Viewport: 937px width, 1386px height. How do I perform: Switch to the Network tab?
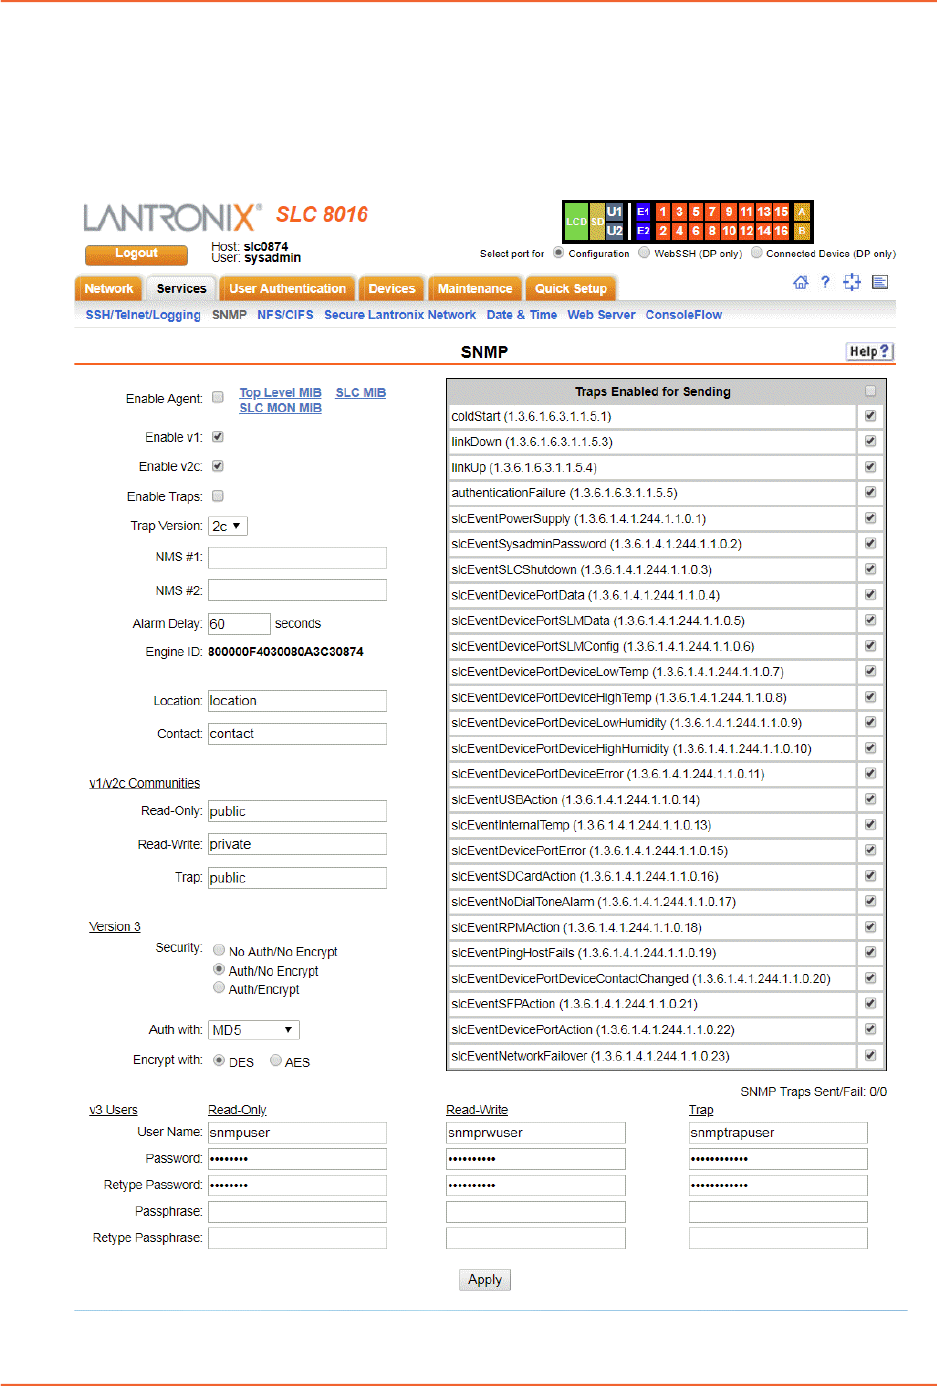[108, 289]
